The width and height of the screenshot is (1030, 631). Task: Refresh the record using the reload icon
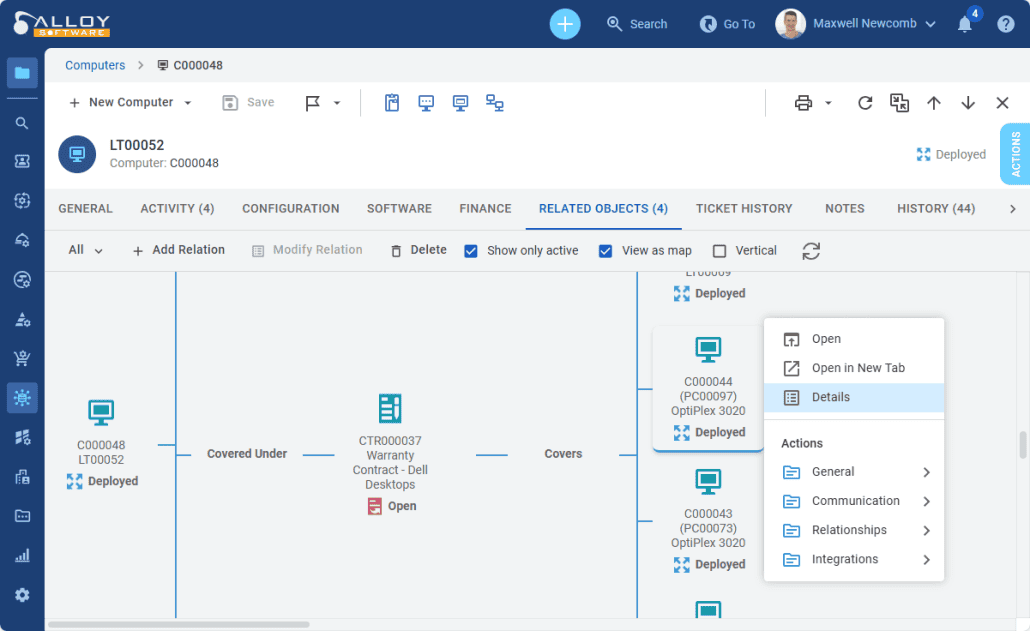pyautogui.click(x=864, y=102)
